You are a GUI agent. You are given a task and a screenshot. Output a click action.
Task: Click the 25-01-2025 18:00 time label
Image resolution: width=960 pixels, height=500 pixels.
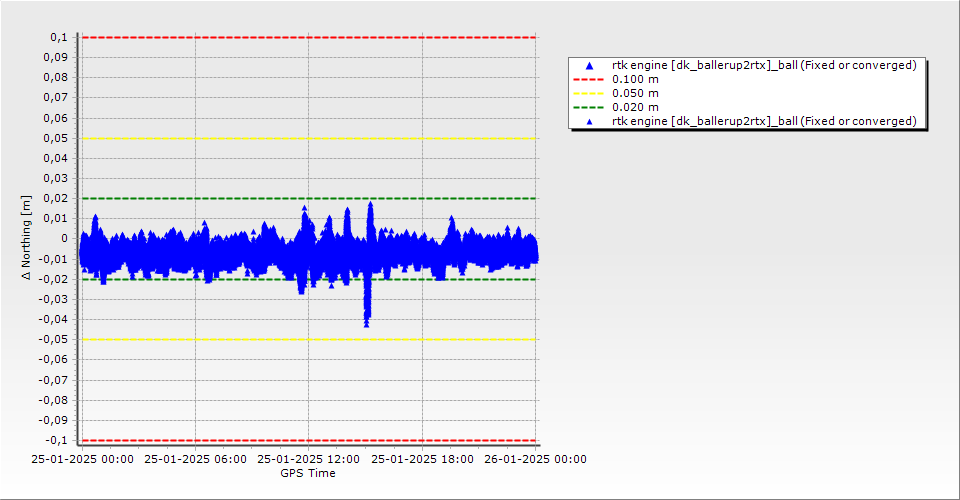tap(422, 459)
